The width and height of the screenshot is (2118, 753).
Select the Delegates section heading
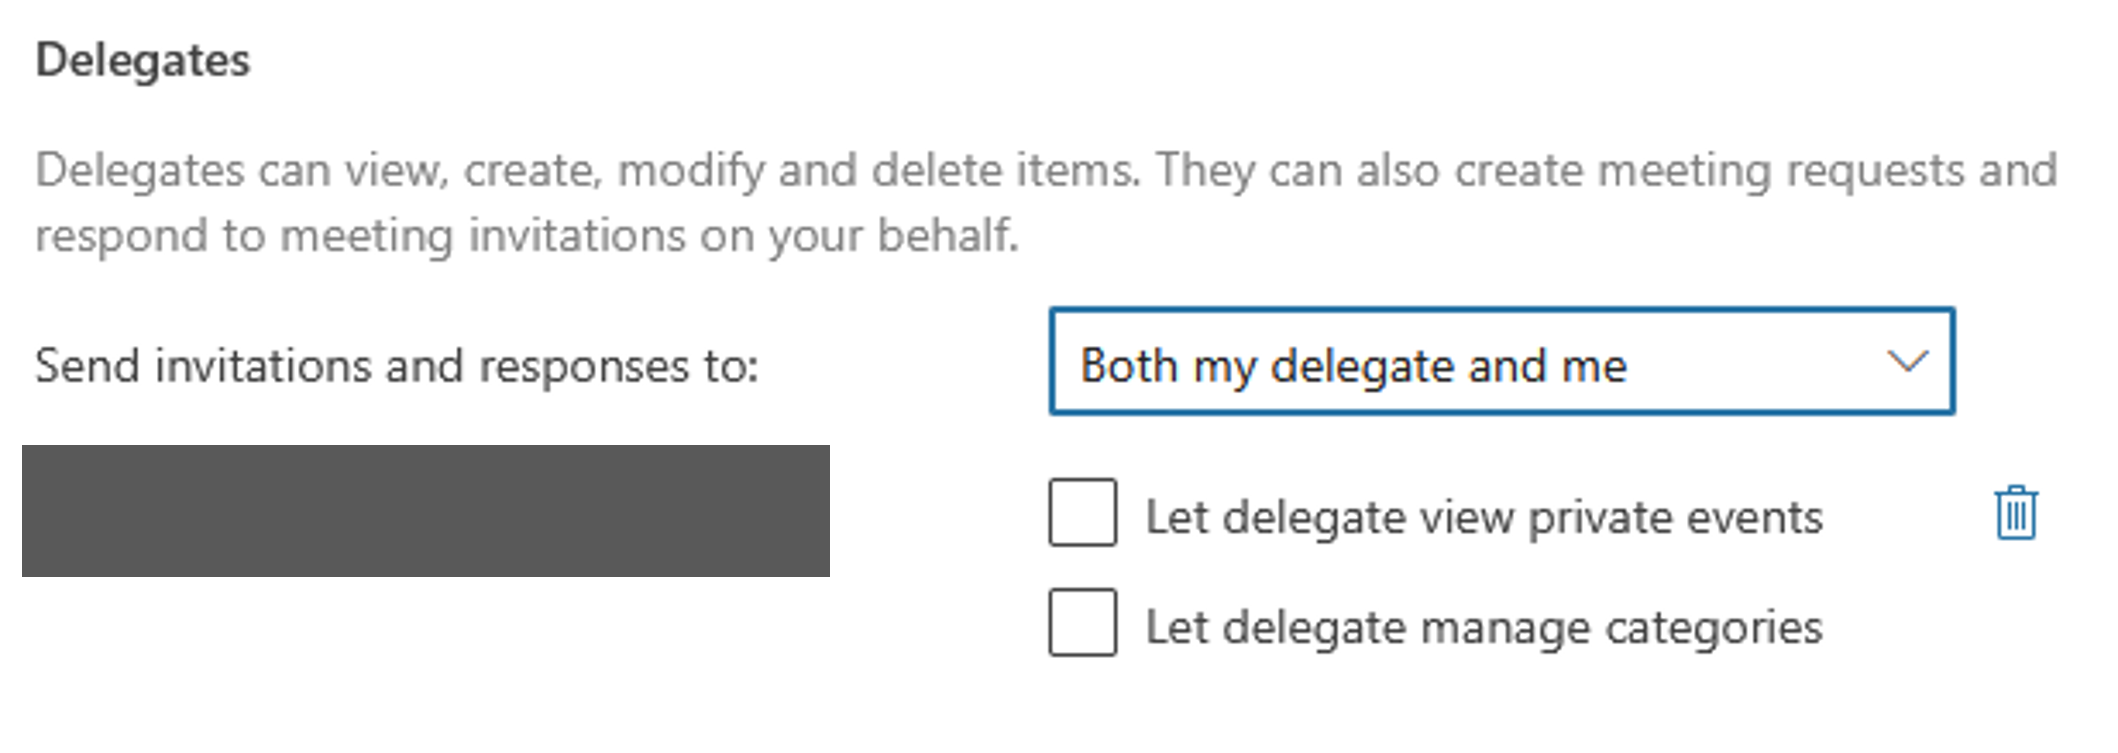pos(143,60)
